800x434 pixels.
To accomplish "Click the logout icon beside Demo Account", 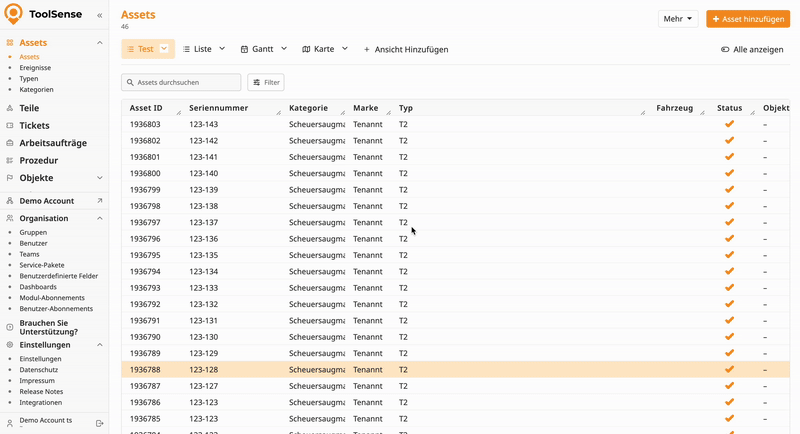I will pos(99,424).
